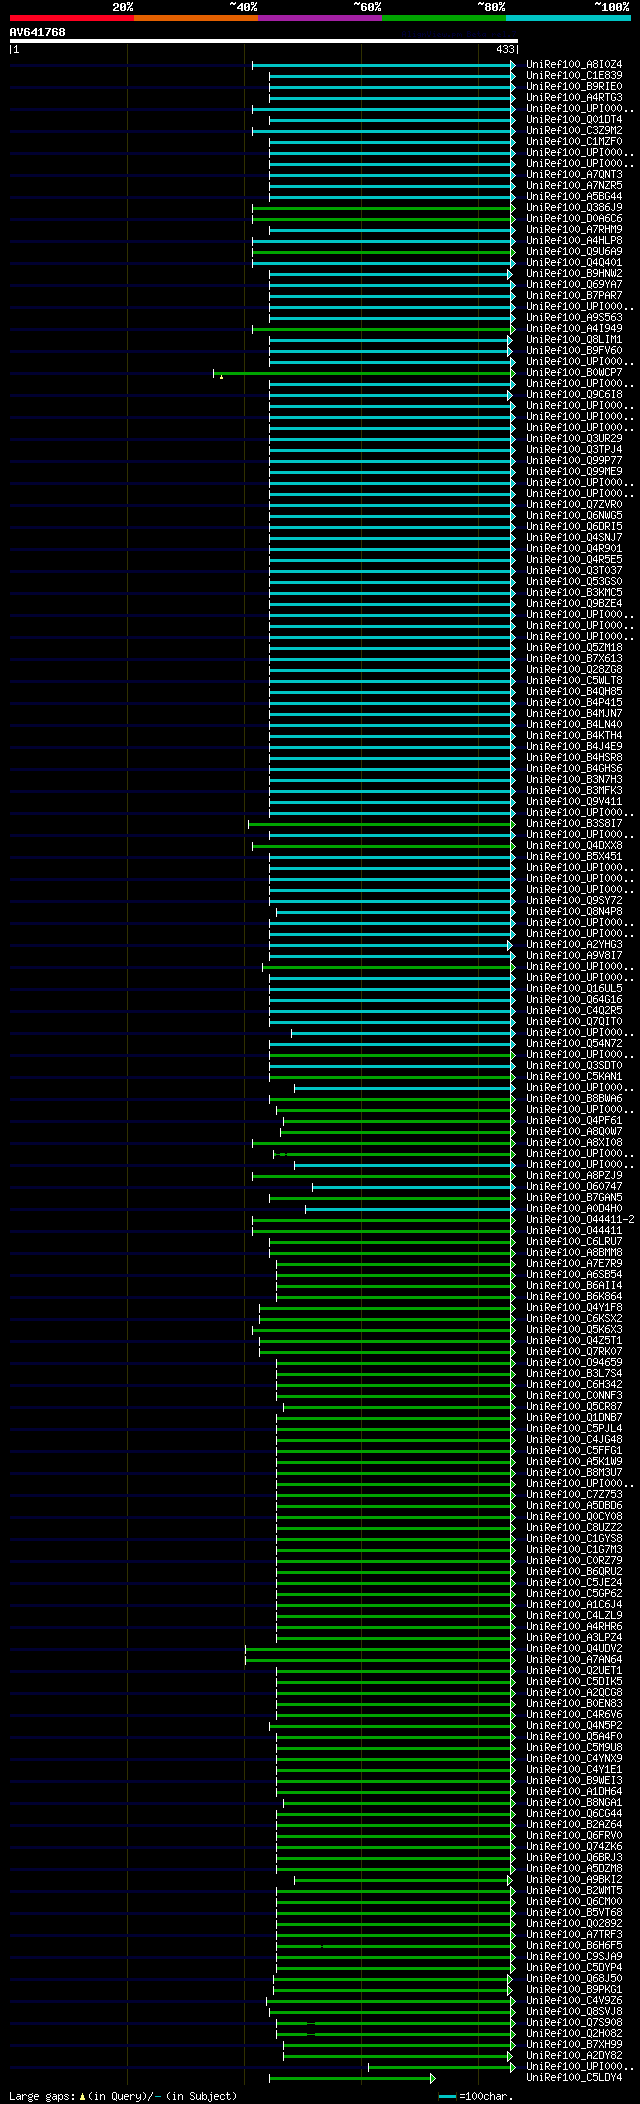Select the UniRef100_C5LDY4 label
Image resolution: width=640 pixels, height=2104 pixels.
tap(574, 2078)
